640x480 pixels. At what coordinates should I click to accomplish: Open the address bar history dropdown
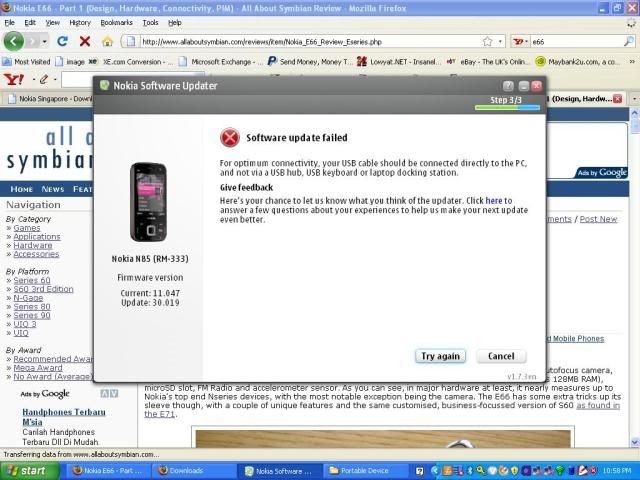coord(500,42)
